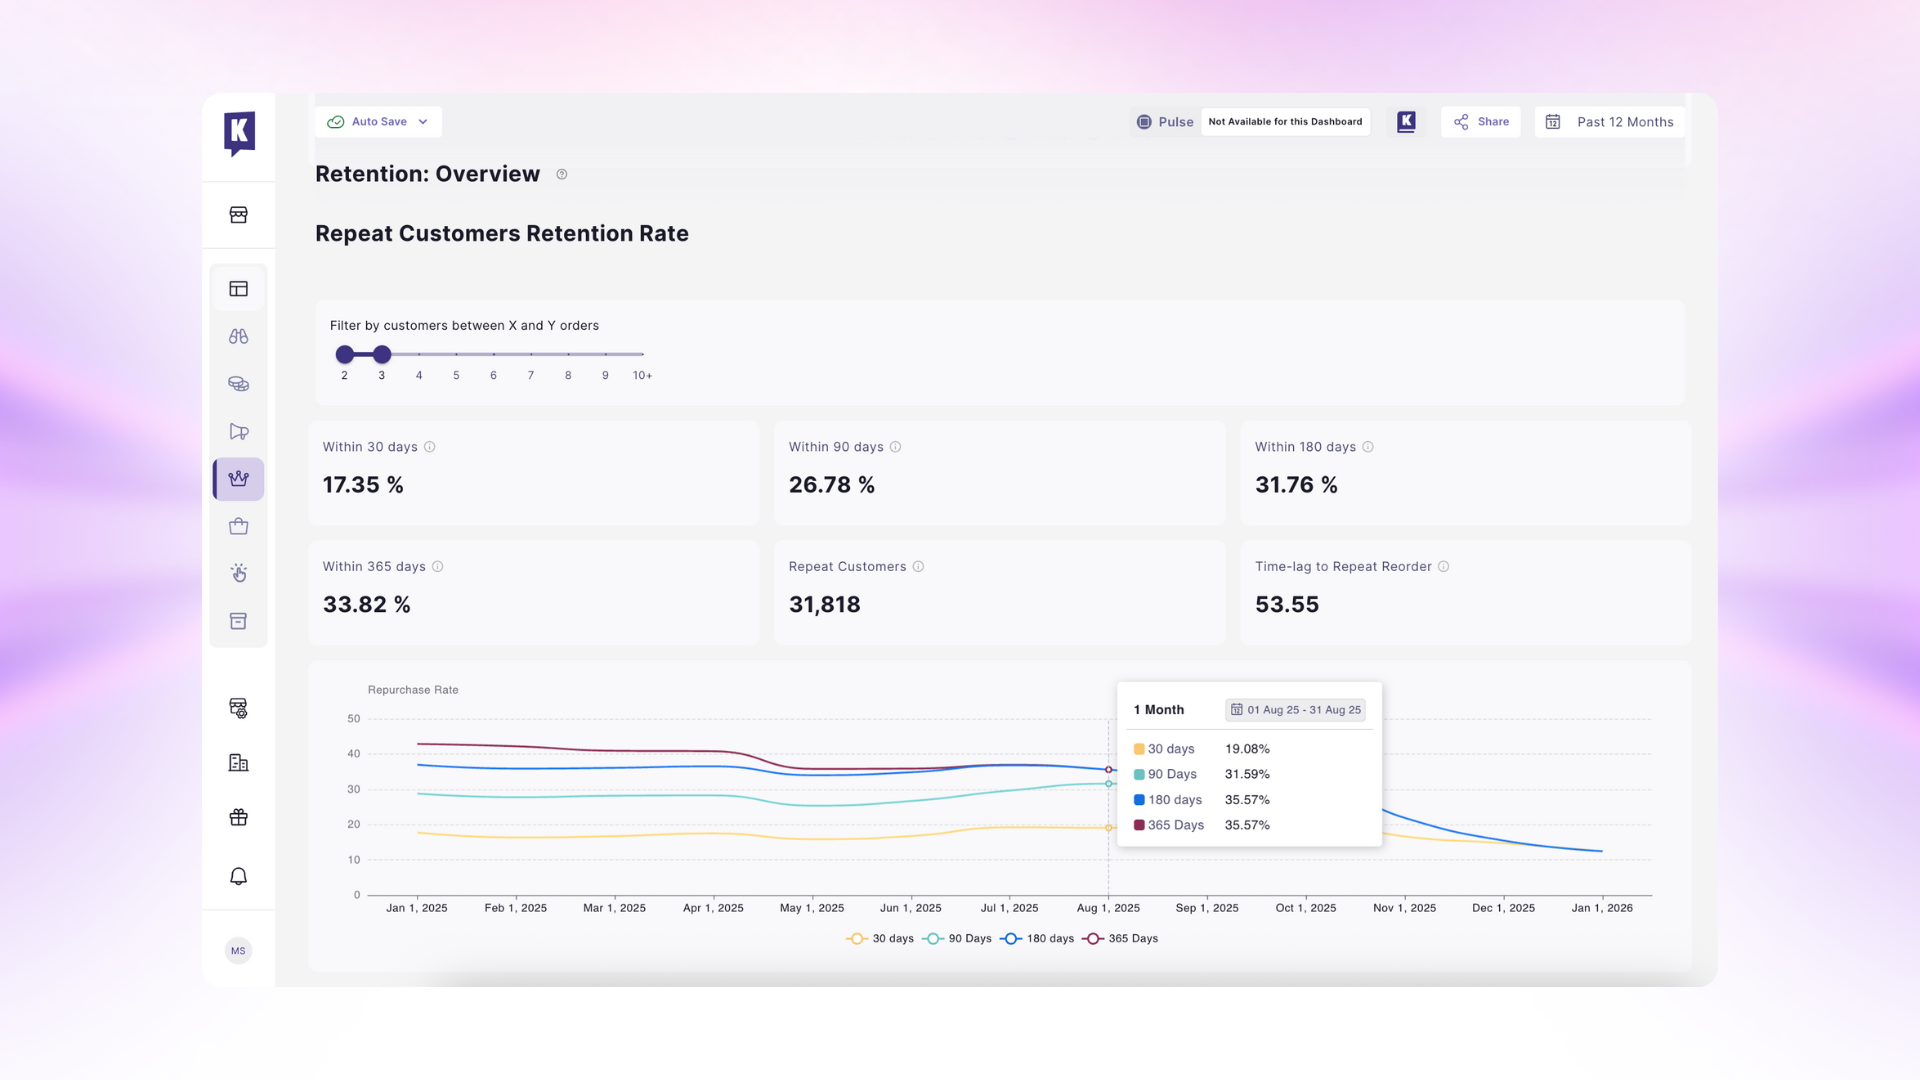Select the crown retention icon
Viewport: 1920px width, 1080px height.
[x=238, y=479]
